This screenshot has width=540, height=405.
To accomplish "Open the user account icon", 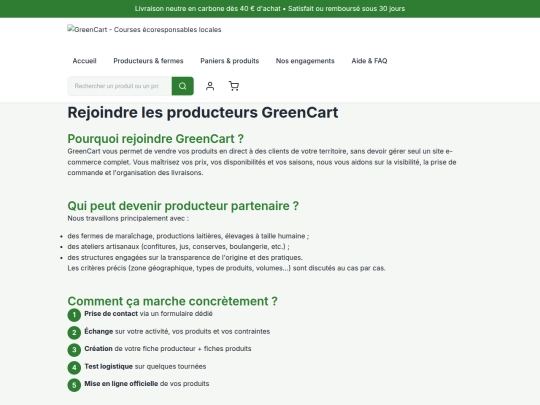I will (210, 86).
